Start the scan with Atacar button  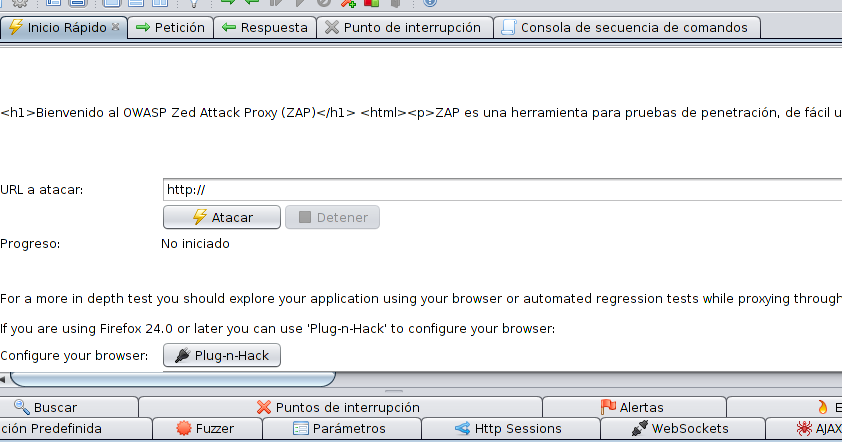tap(222, 217)
